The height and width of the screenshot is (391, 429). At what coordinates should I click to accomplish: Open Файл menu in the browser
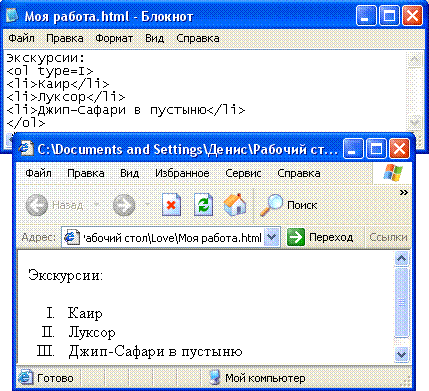(38, 173)
